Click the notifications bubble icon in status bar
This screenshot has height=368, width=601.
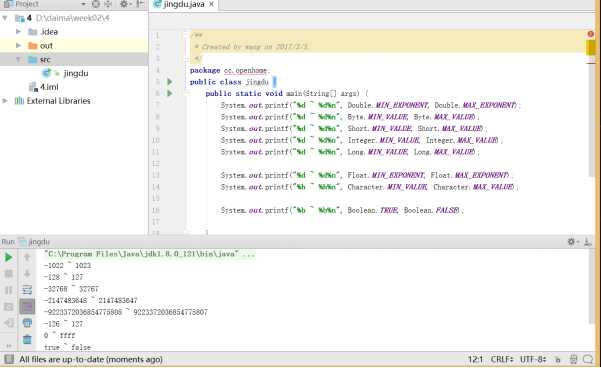coord(588,359)
